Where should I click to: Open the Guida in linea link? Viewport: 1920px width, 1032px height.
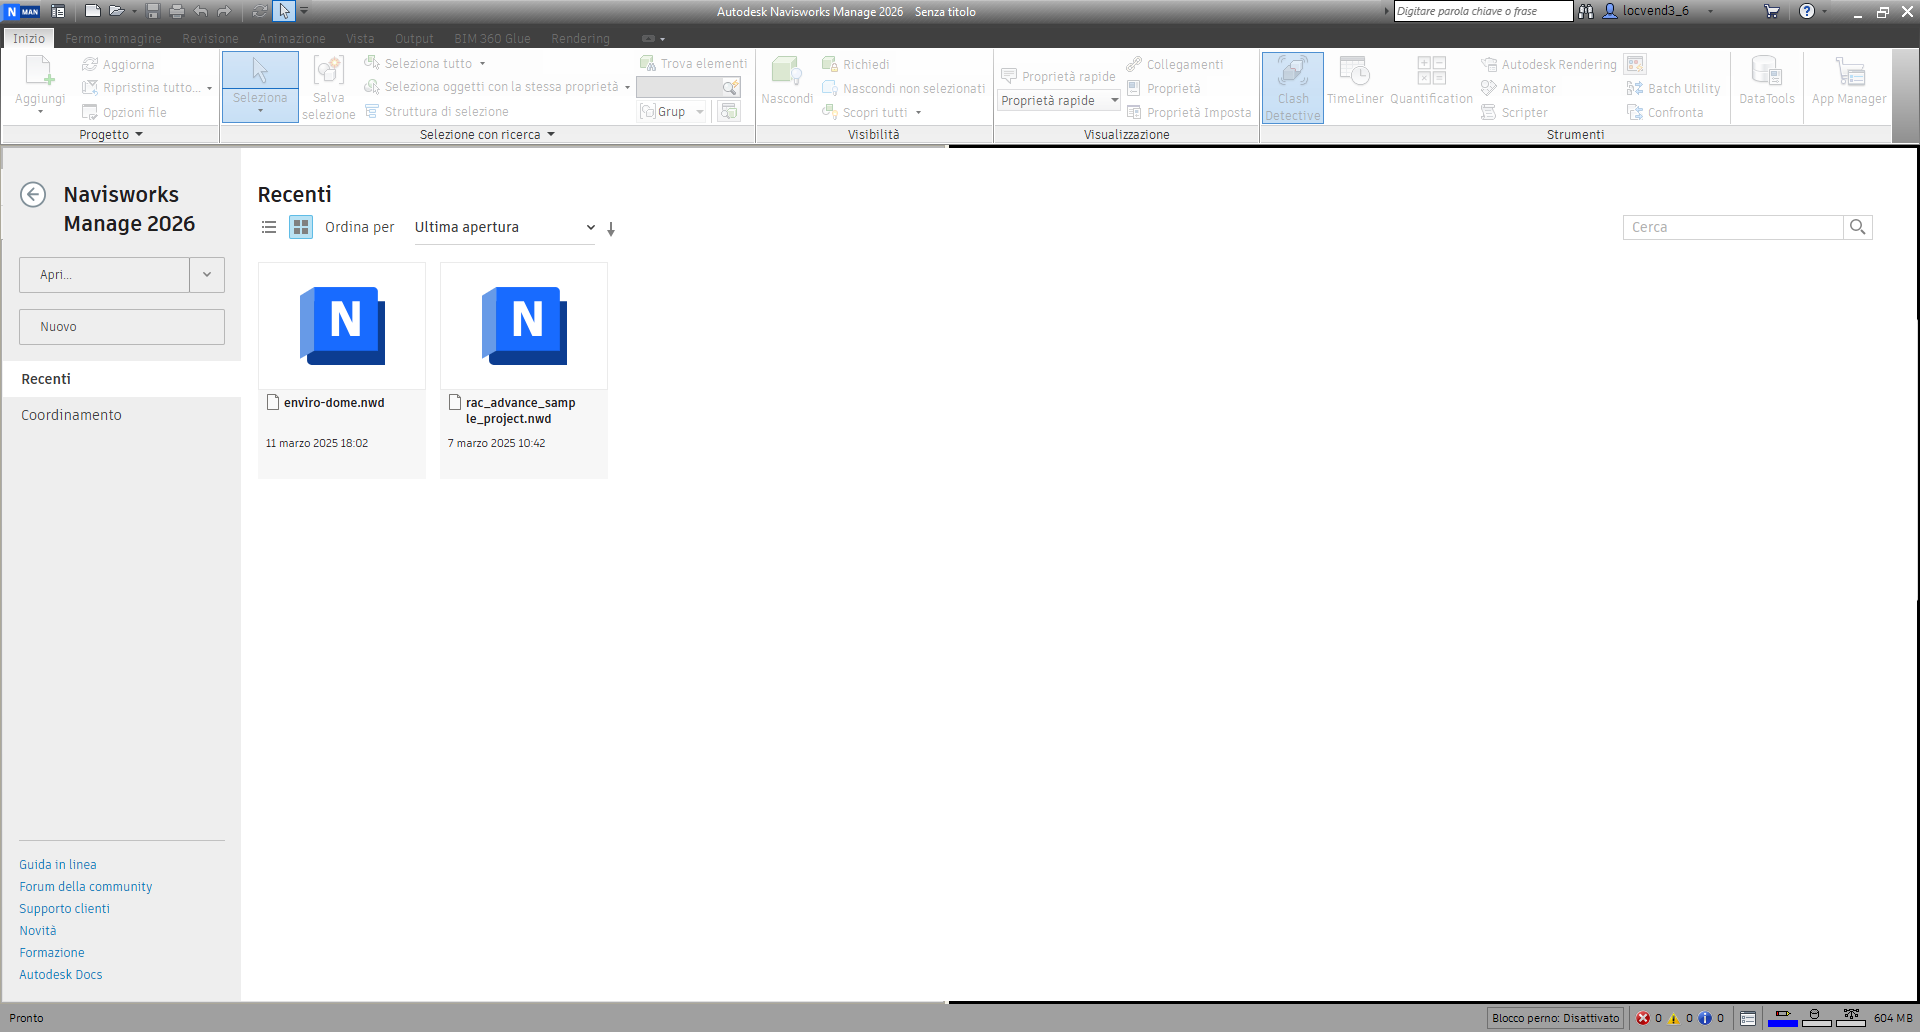[x=58, y=865]
